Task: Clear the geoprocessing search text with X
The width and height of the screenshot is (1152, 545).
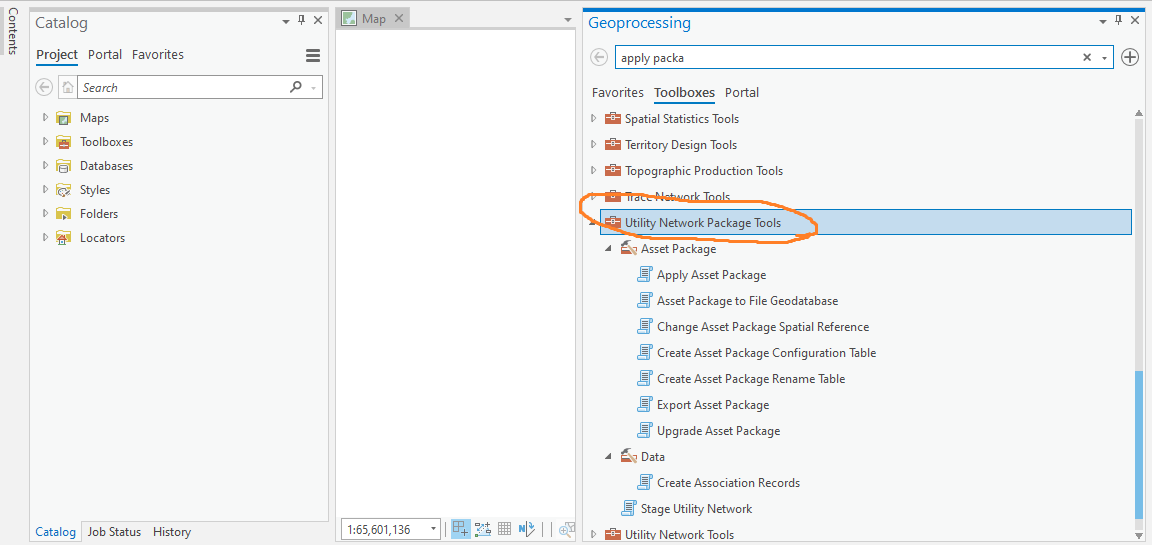Action: 1087,57
